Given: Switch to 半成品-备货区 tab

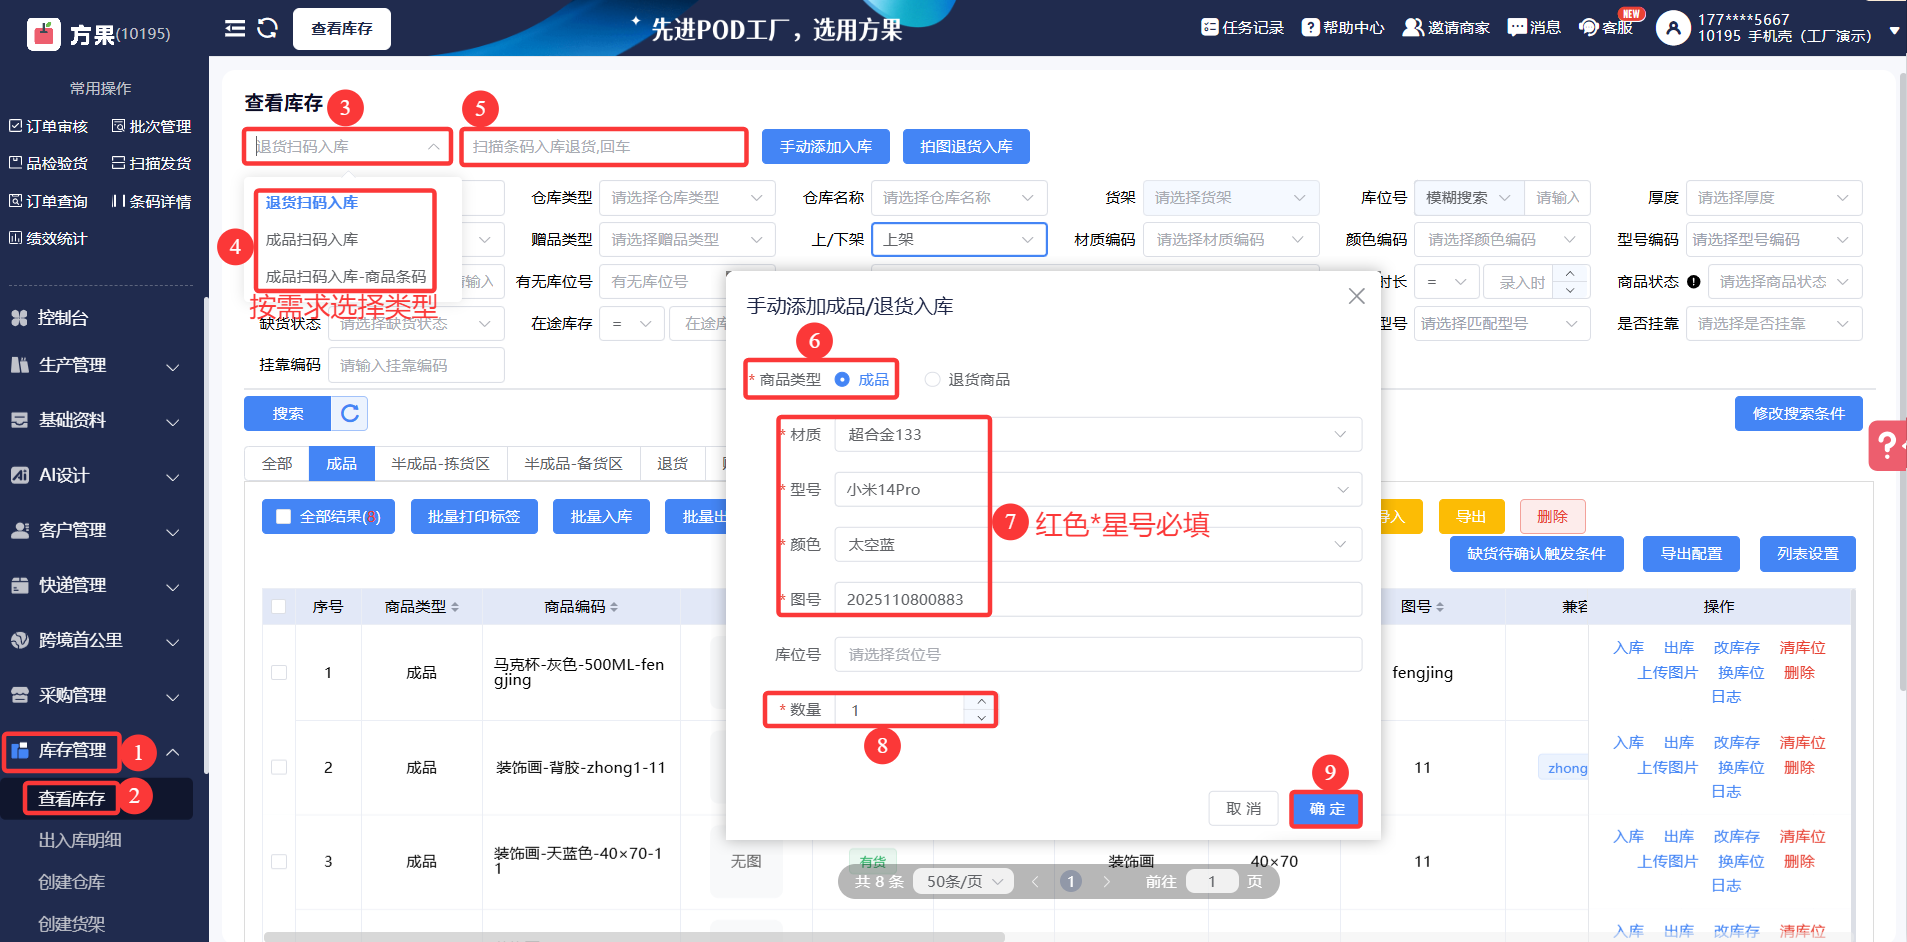Looking at the screenshot, I should [x=573, y=463].
